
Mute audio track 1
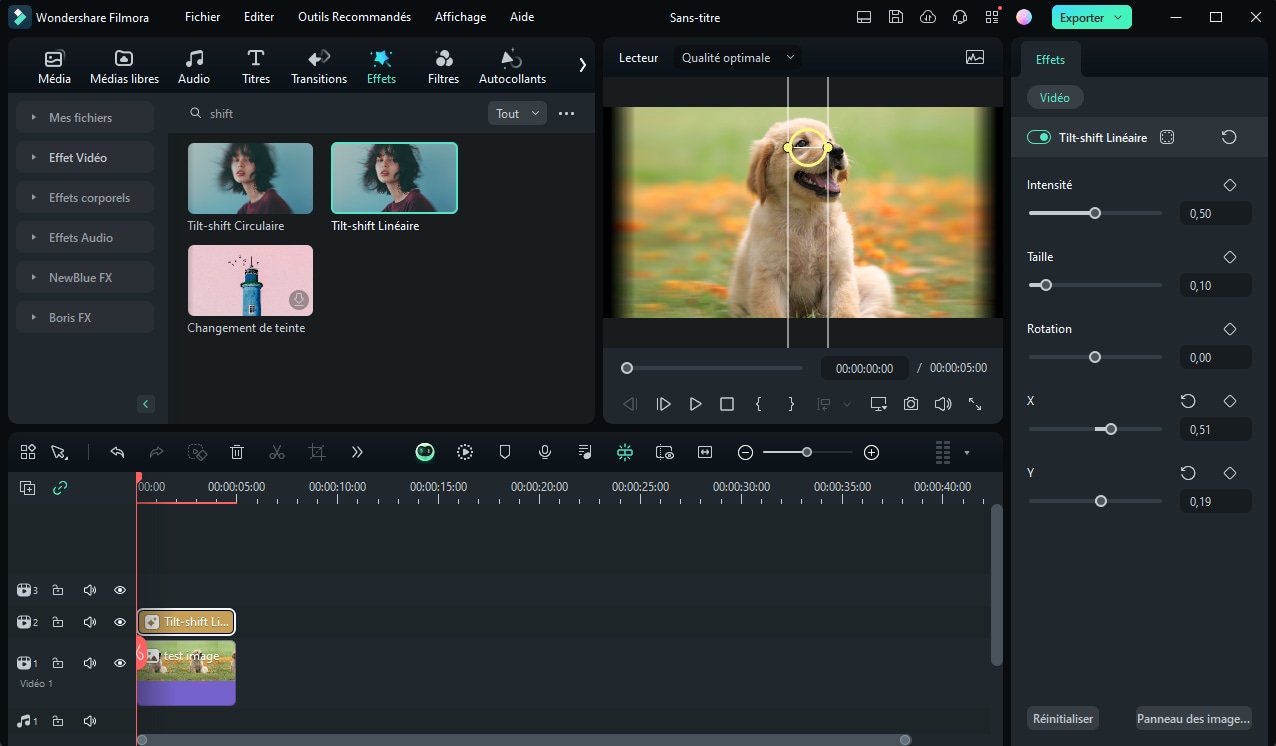click(90, 721)
